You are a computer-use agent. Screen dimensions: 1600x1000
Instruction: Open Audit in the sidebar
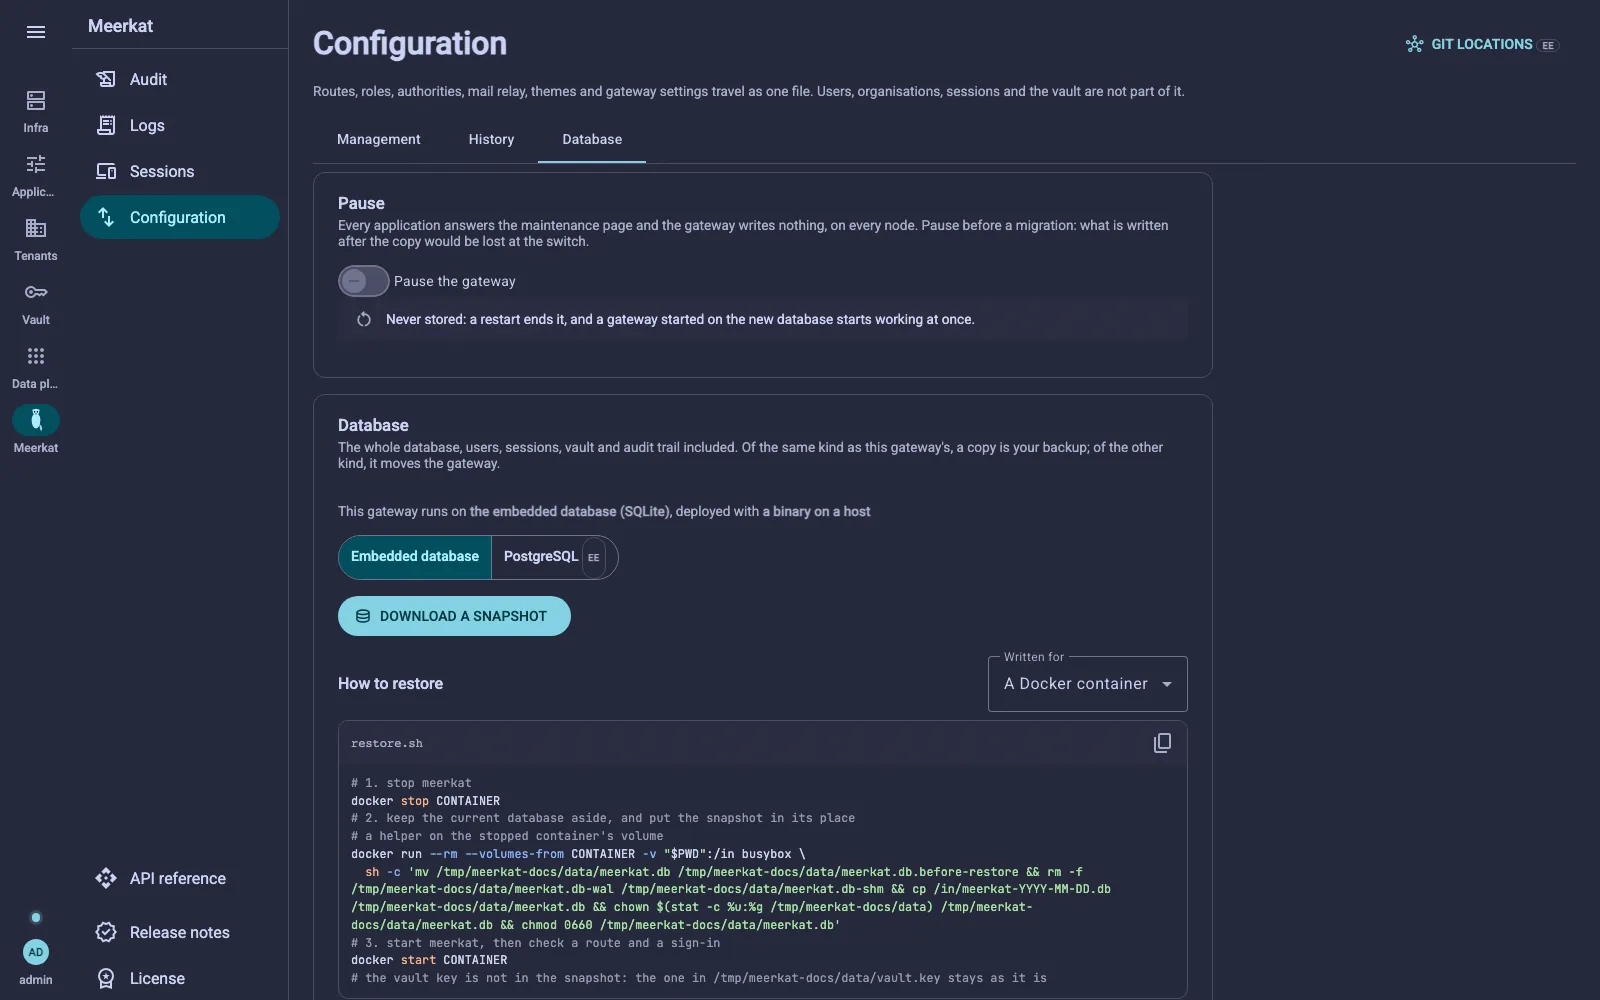180,79
